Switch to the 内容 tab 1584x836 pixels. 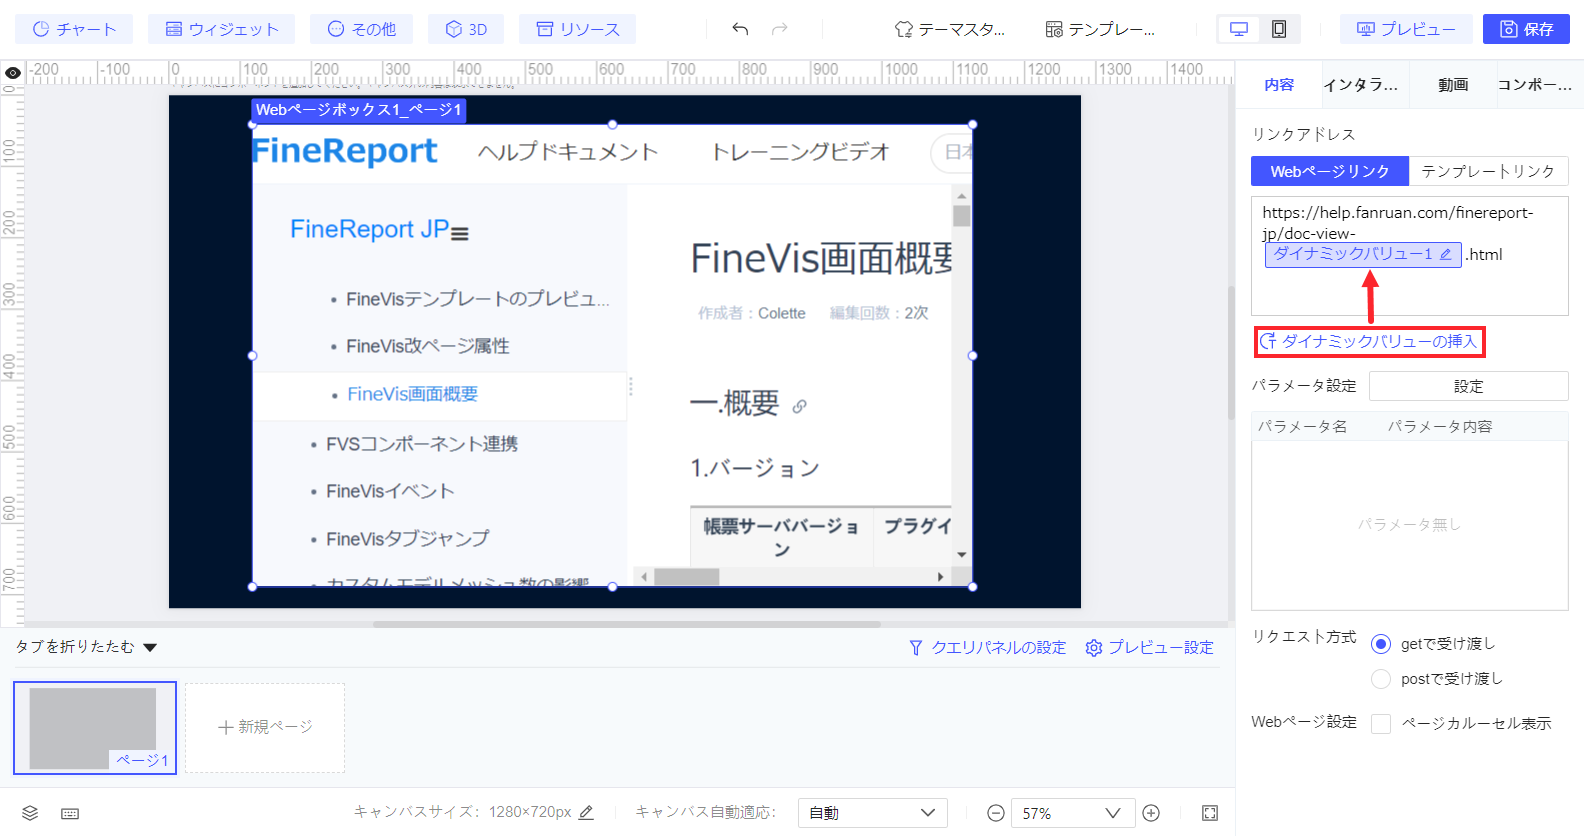[x=1279, y=85]
